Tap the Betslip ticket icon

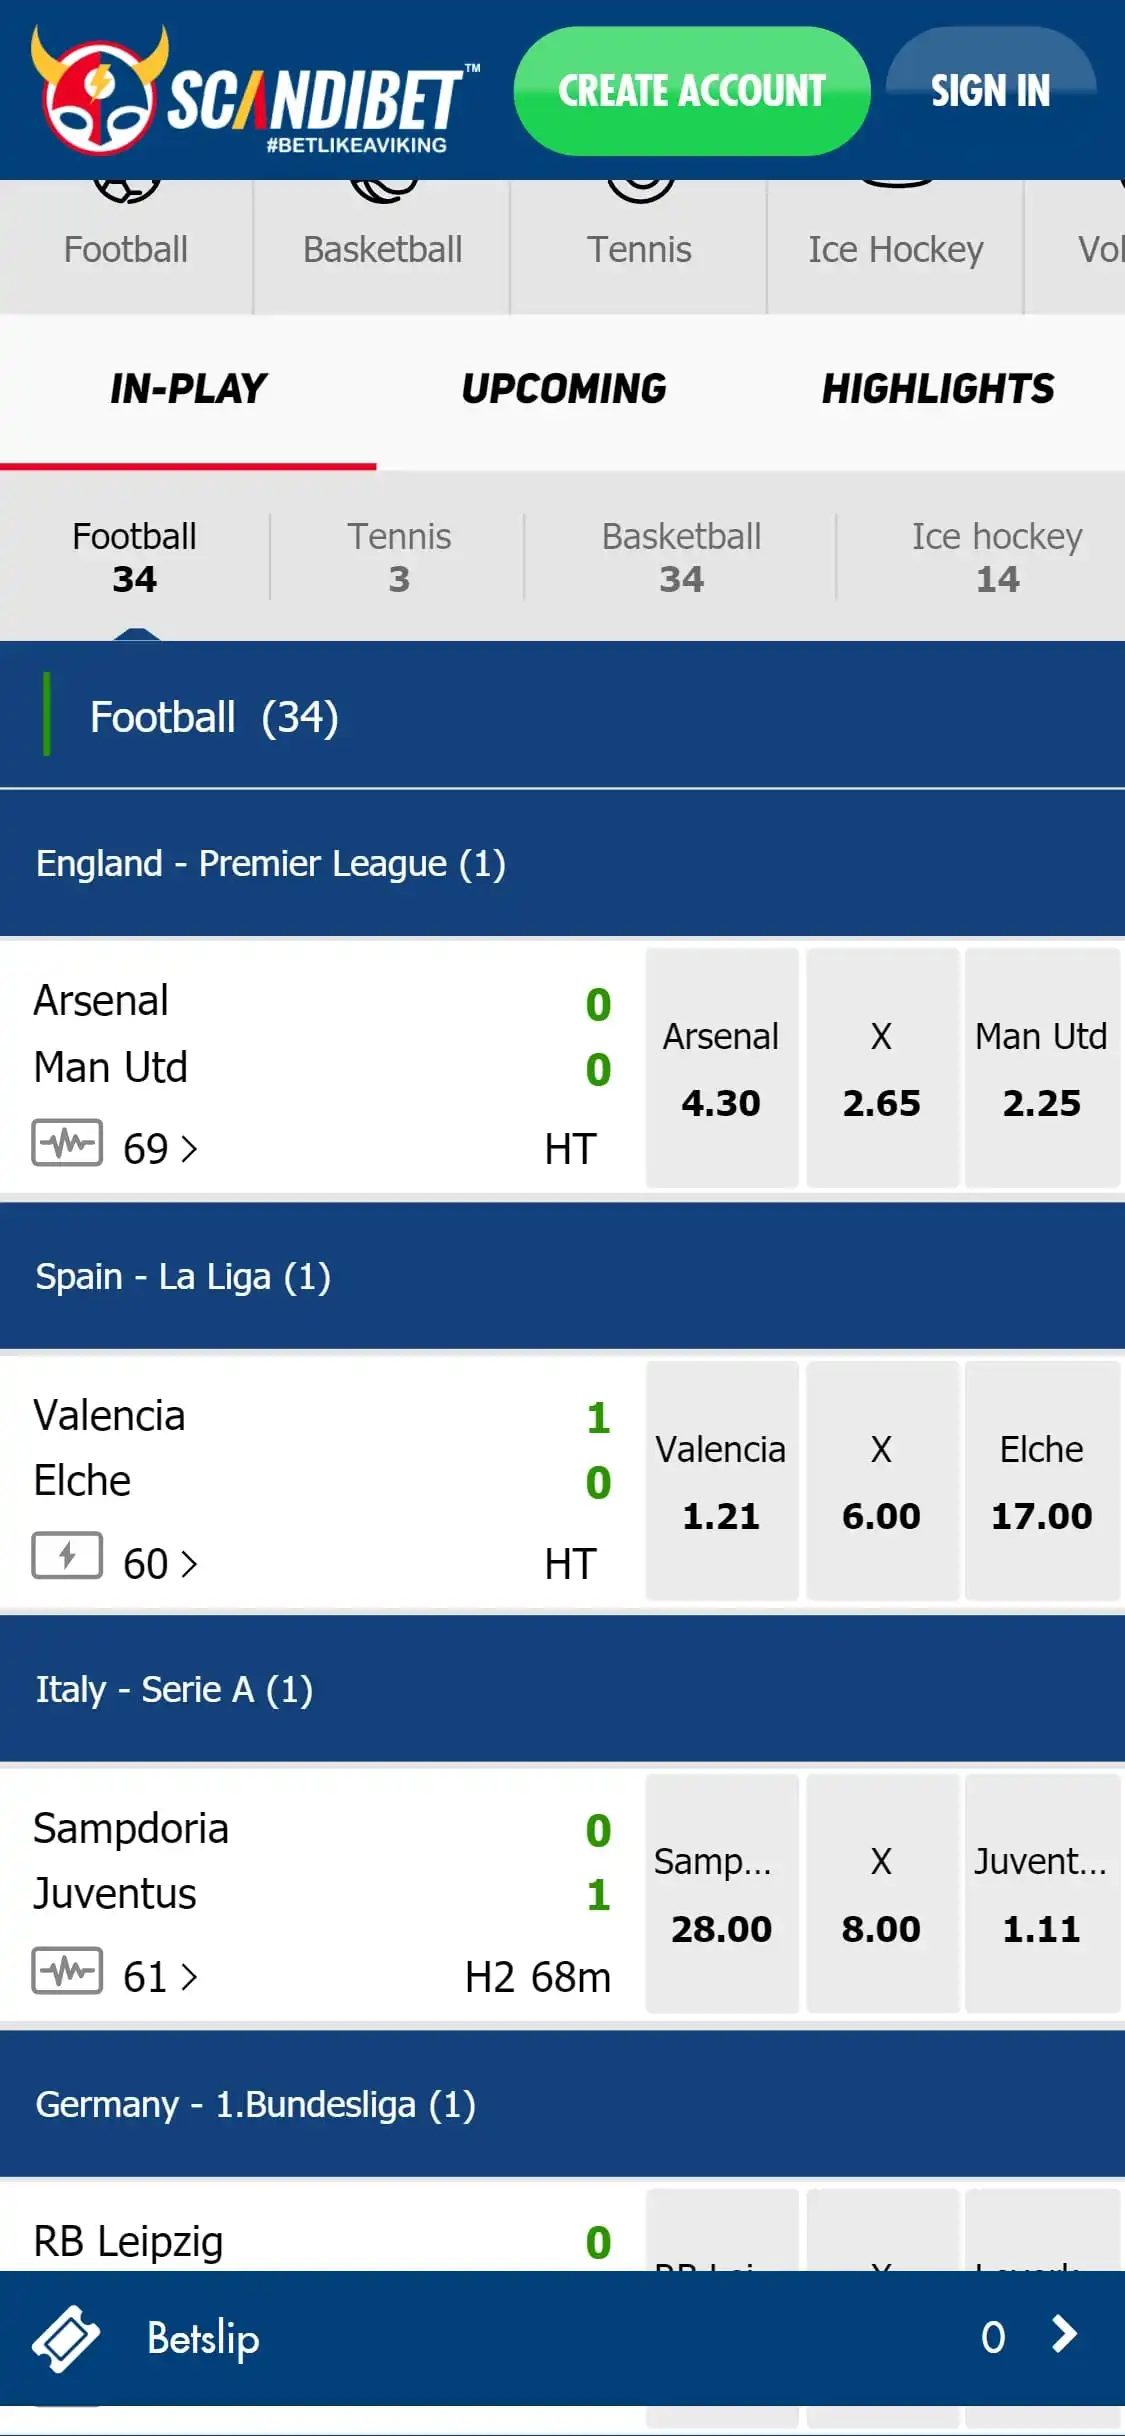(66, 2338)
